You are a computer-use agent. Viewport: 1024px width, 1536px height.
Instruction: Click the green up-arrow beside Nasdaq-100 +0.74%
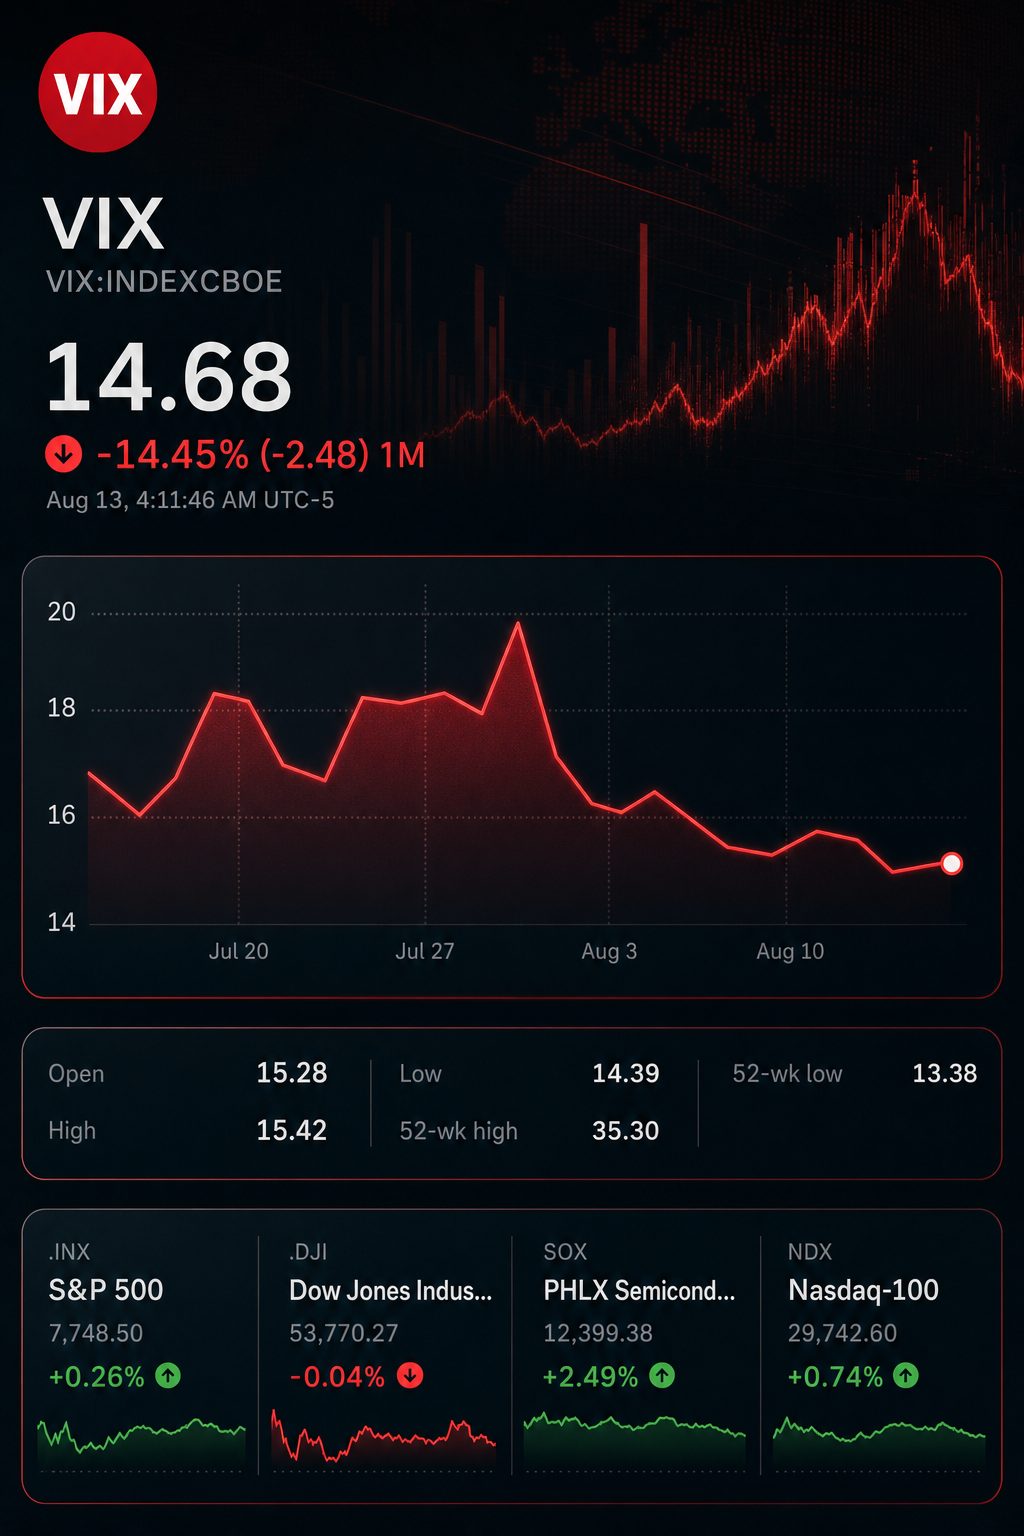point(906,1376)
